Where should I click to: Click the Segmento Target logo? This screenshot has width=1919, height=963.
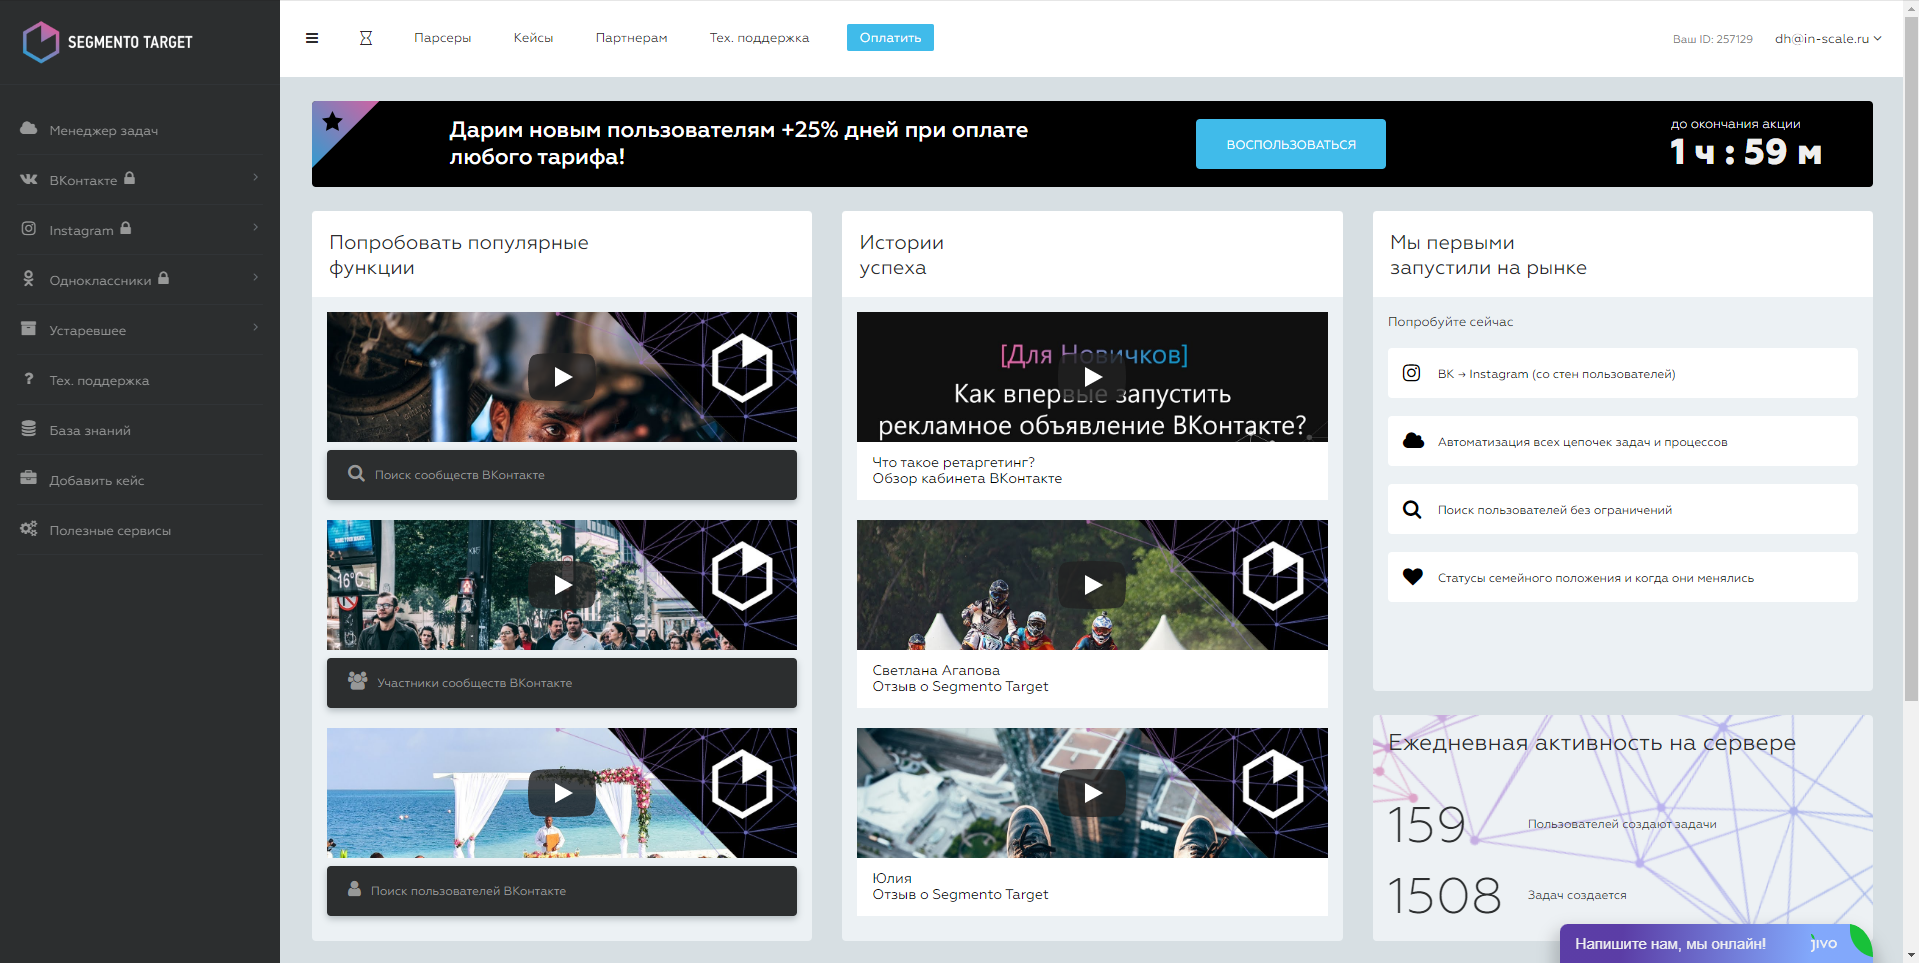(107, 42)
